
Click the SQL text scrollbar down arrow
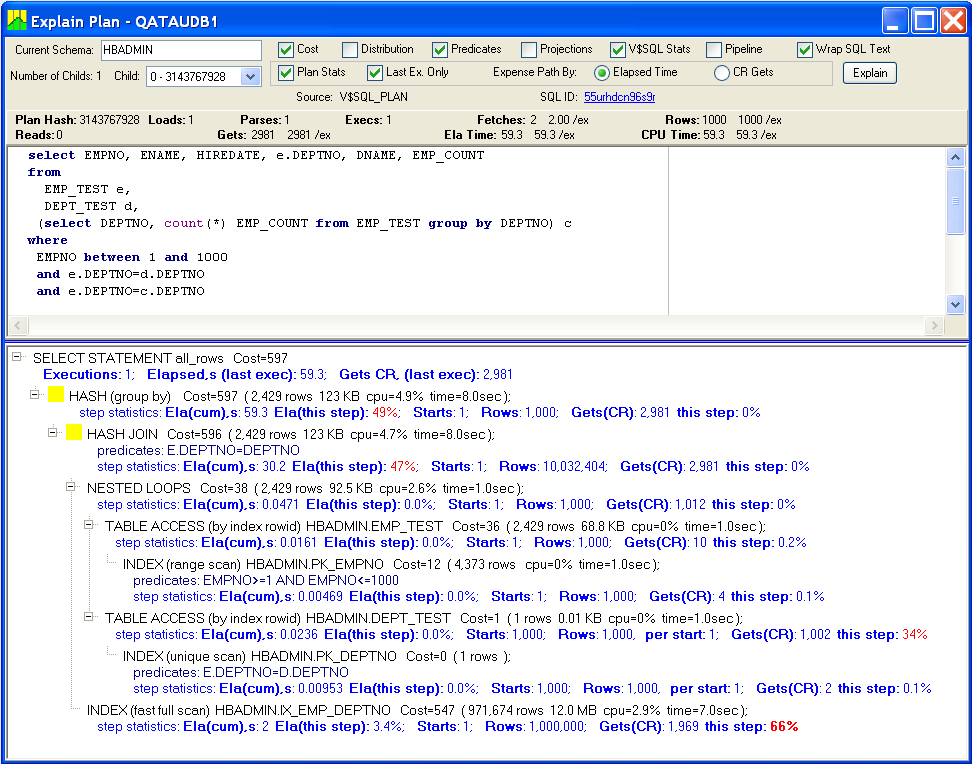pyautogui.click(x=955, y=304)
